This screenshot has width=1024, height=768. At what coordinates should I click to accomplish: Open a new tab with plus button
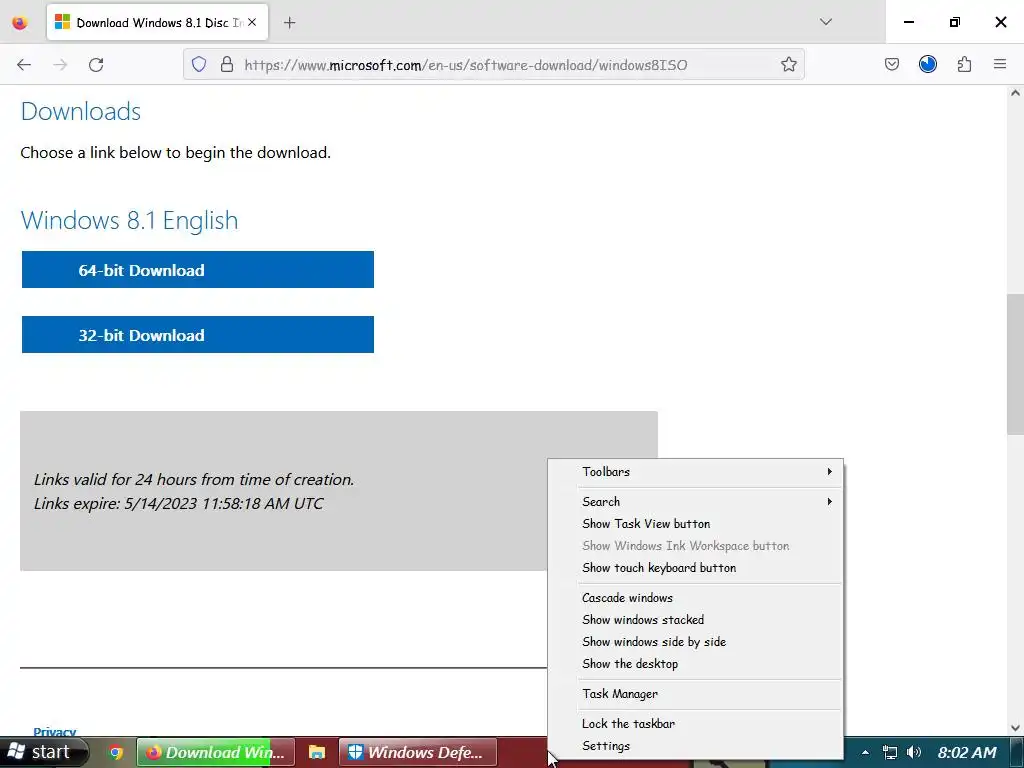[x=289, y=22]
